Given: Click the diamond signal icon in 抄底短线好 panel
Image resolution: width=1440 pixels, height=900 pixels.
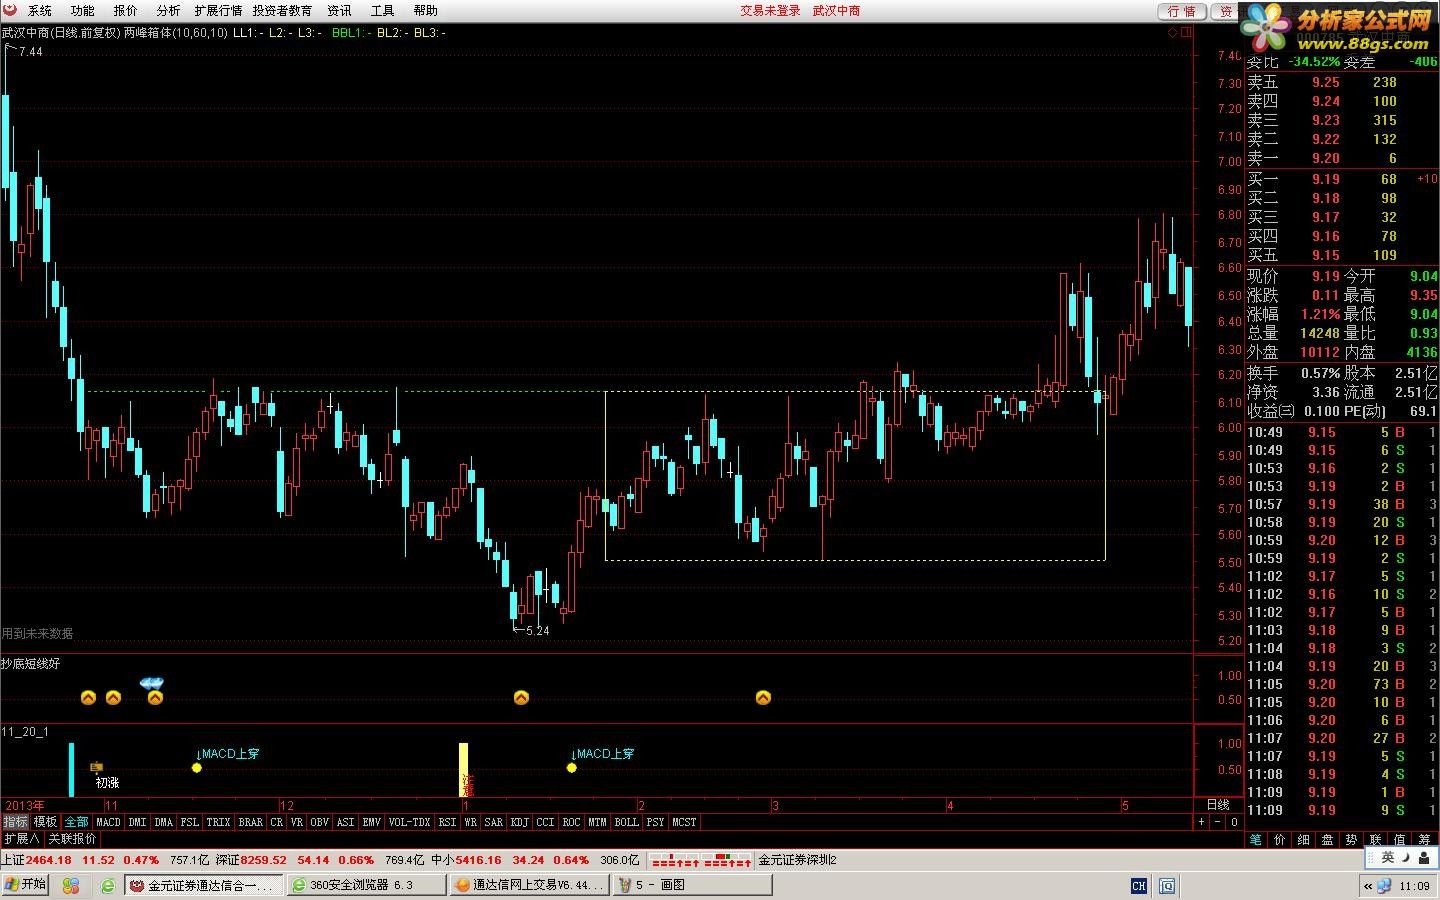Looking at the screenshot, I should [x=152, y=683].
